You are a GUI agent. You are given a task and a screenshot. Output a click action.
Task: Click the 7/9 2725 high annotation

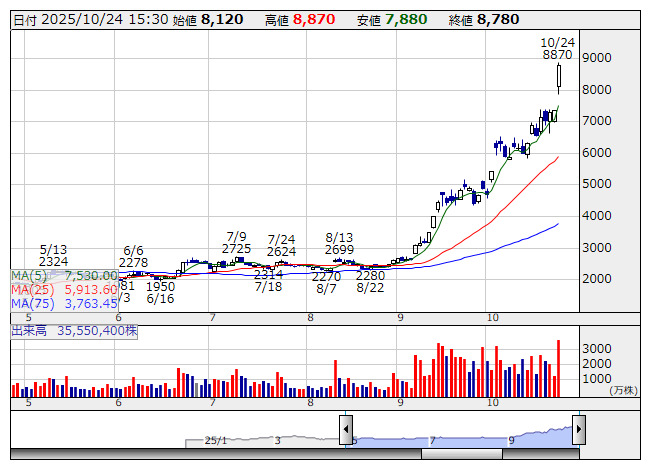(236, 241)
